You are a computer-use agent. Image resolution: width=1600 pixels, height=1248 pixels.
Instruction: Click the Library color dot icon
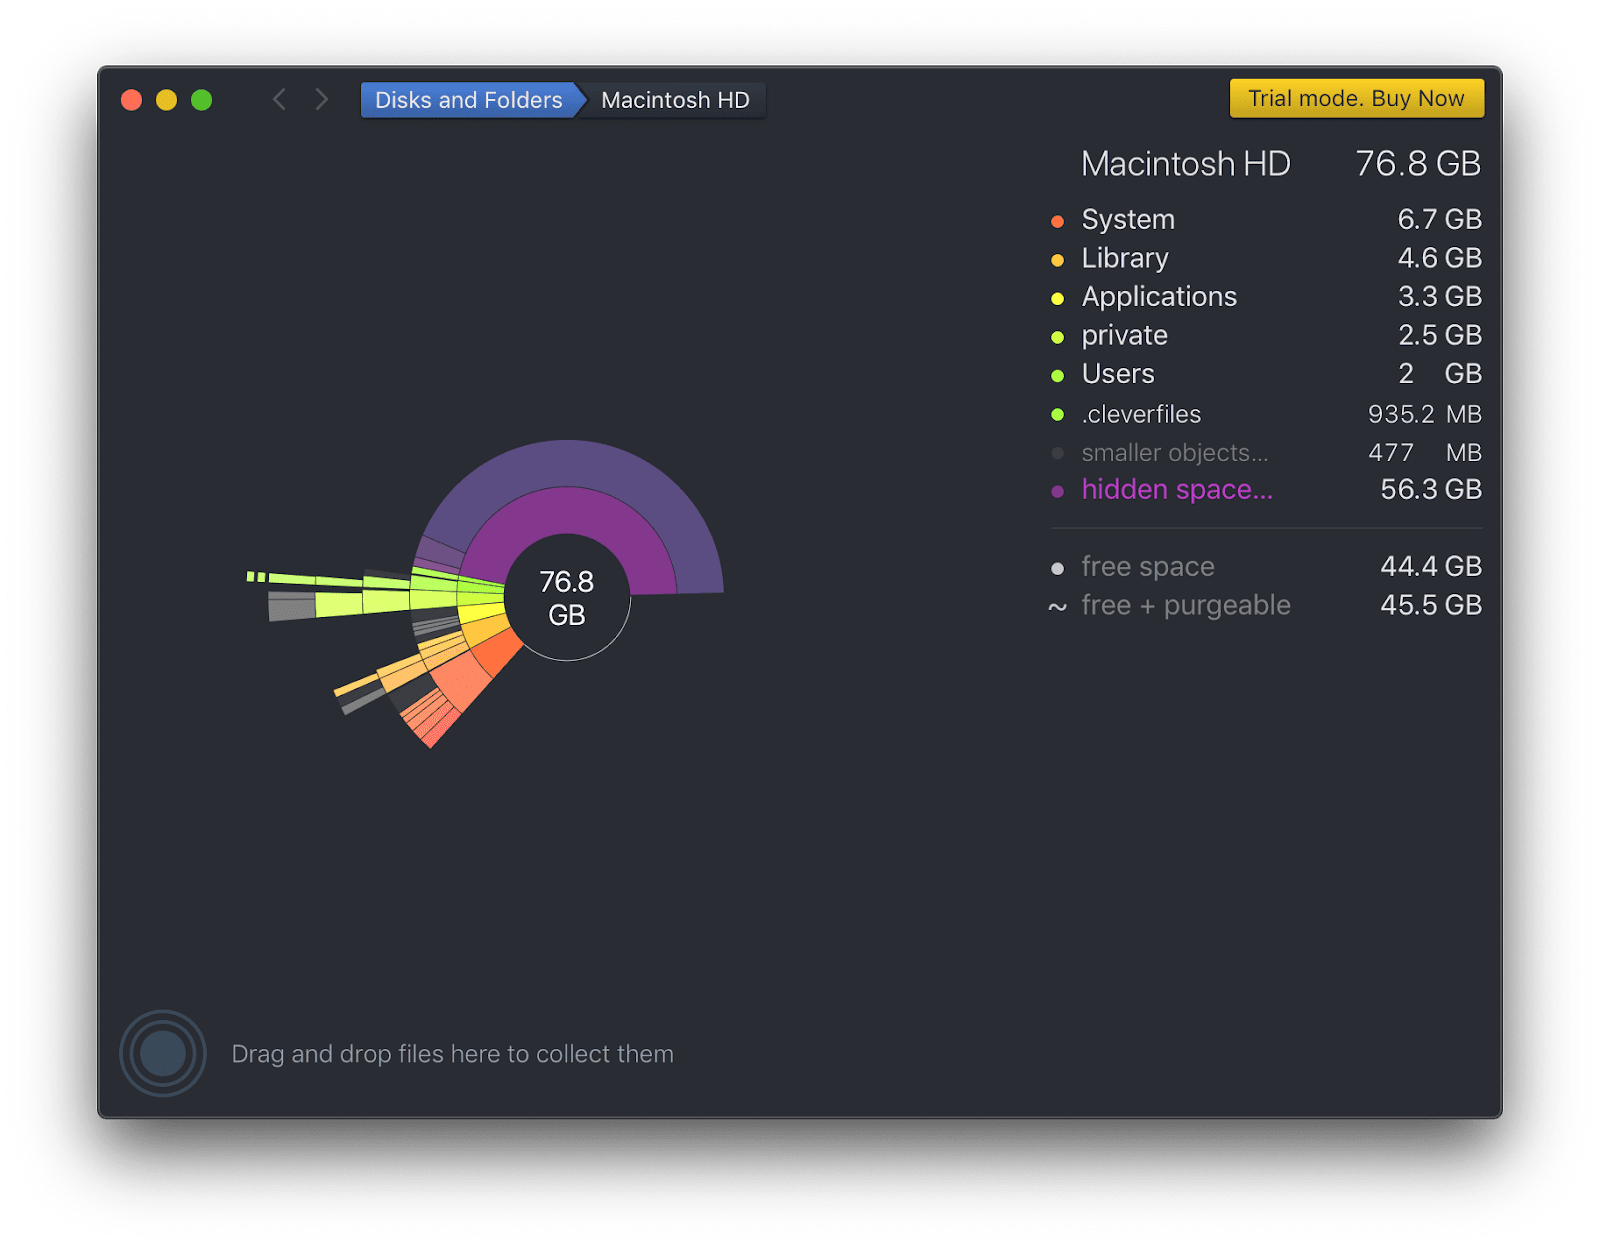coord(1058,259)
